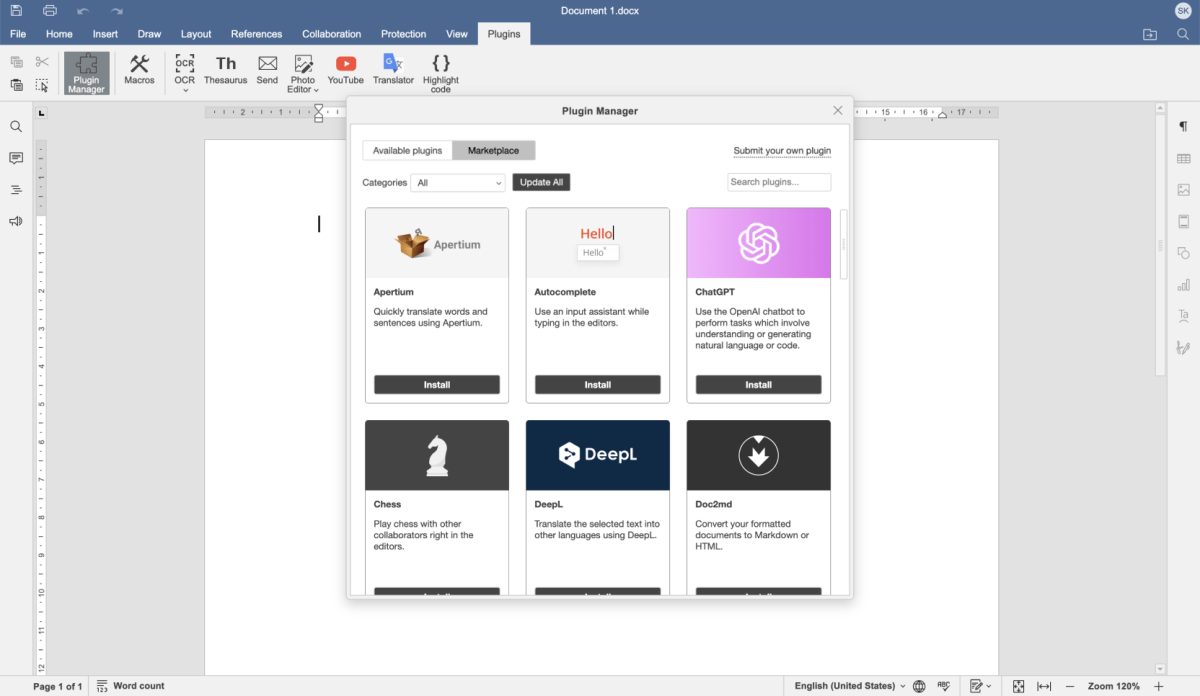Expand the Photo Editor dropdown arrow
Viewport: 1200px width, 696px height.
point(316,90)
